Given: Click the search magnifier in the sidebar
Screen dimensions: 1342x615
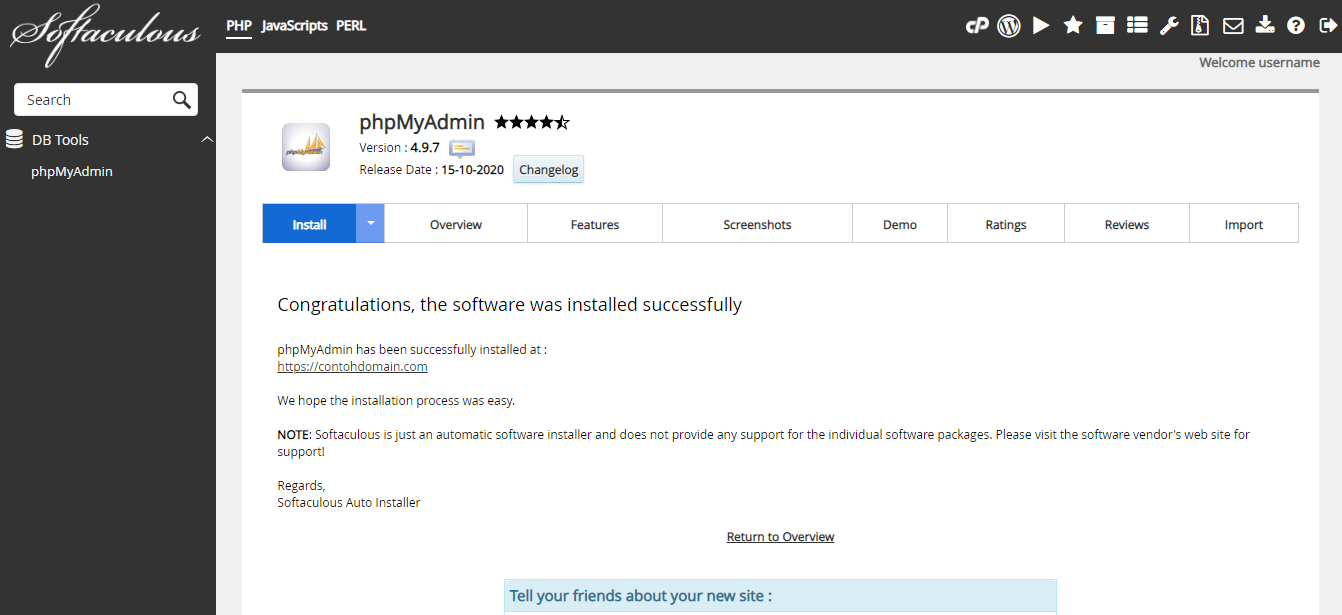Looking at the screenshot, I should 181,99.
